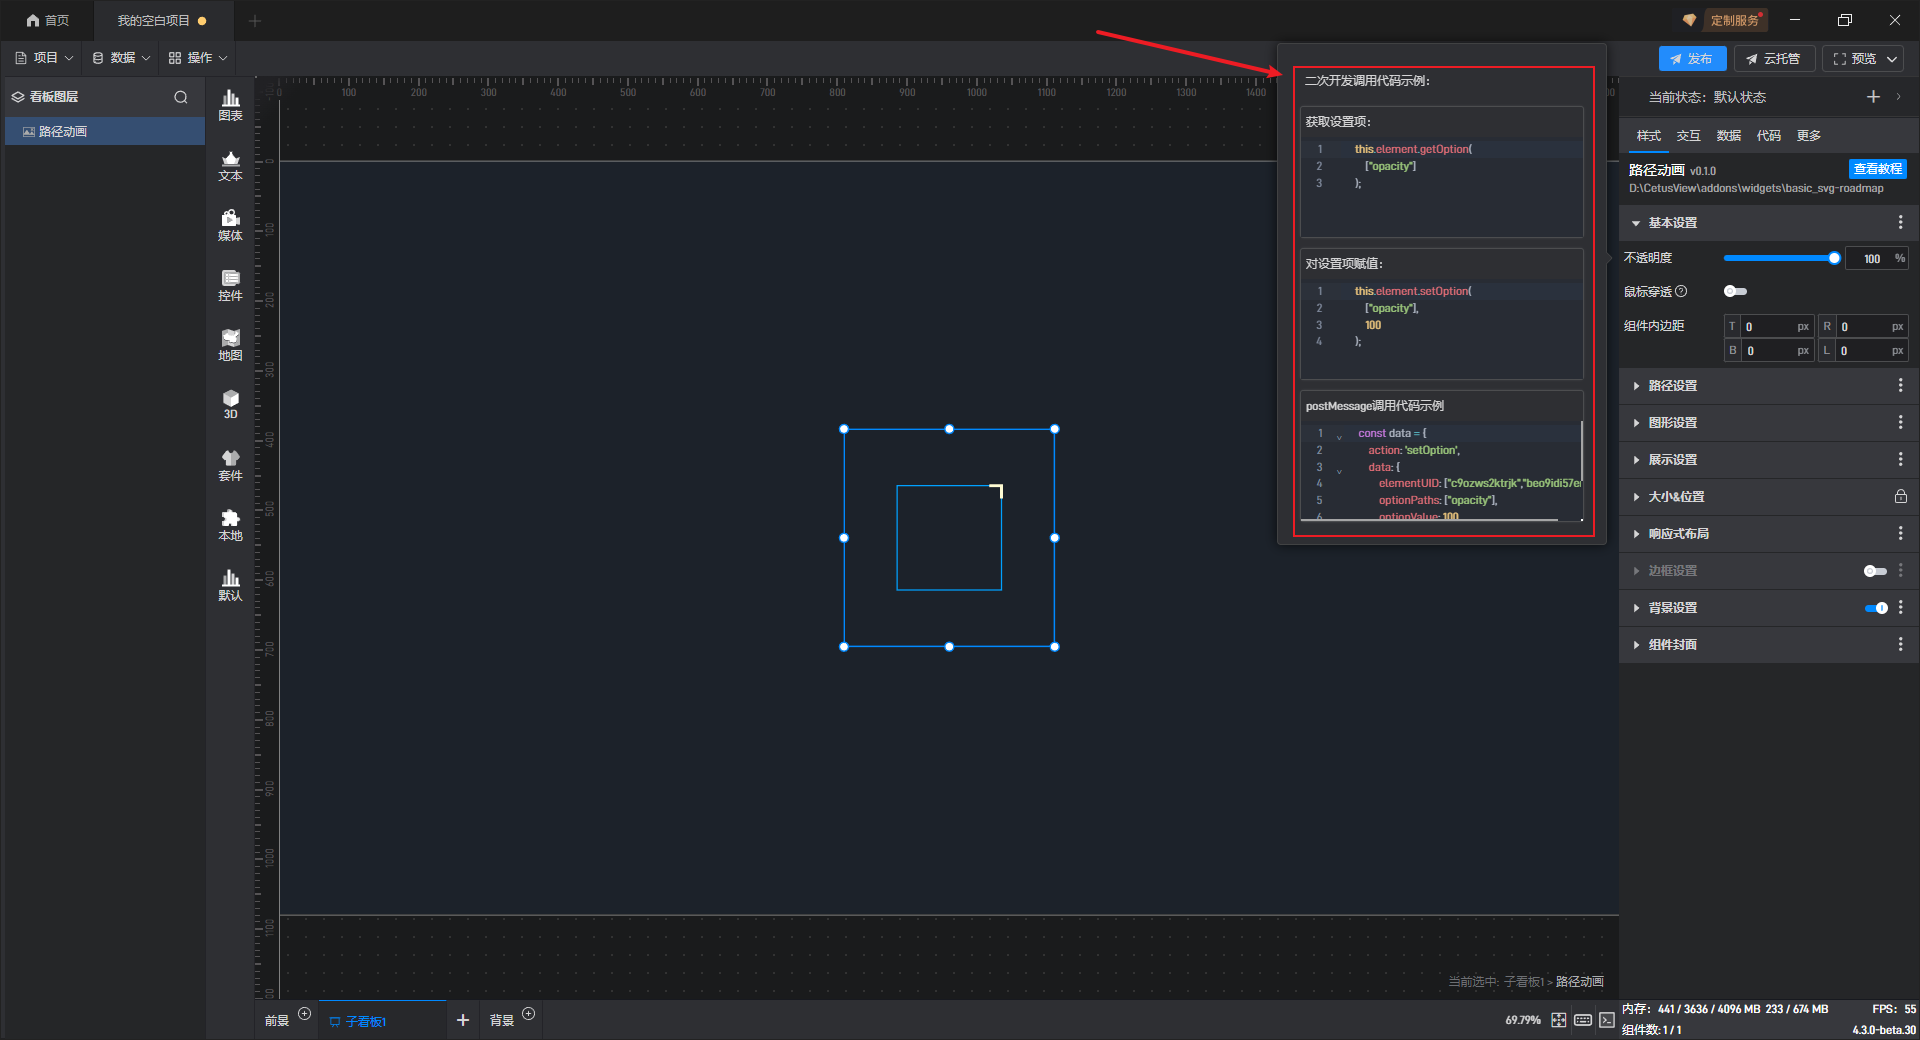Click the search icon in 看板图层 panel
The image size is (1920, 1040).
pos(181,97)
